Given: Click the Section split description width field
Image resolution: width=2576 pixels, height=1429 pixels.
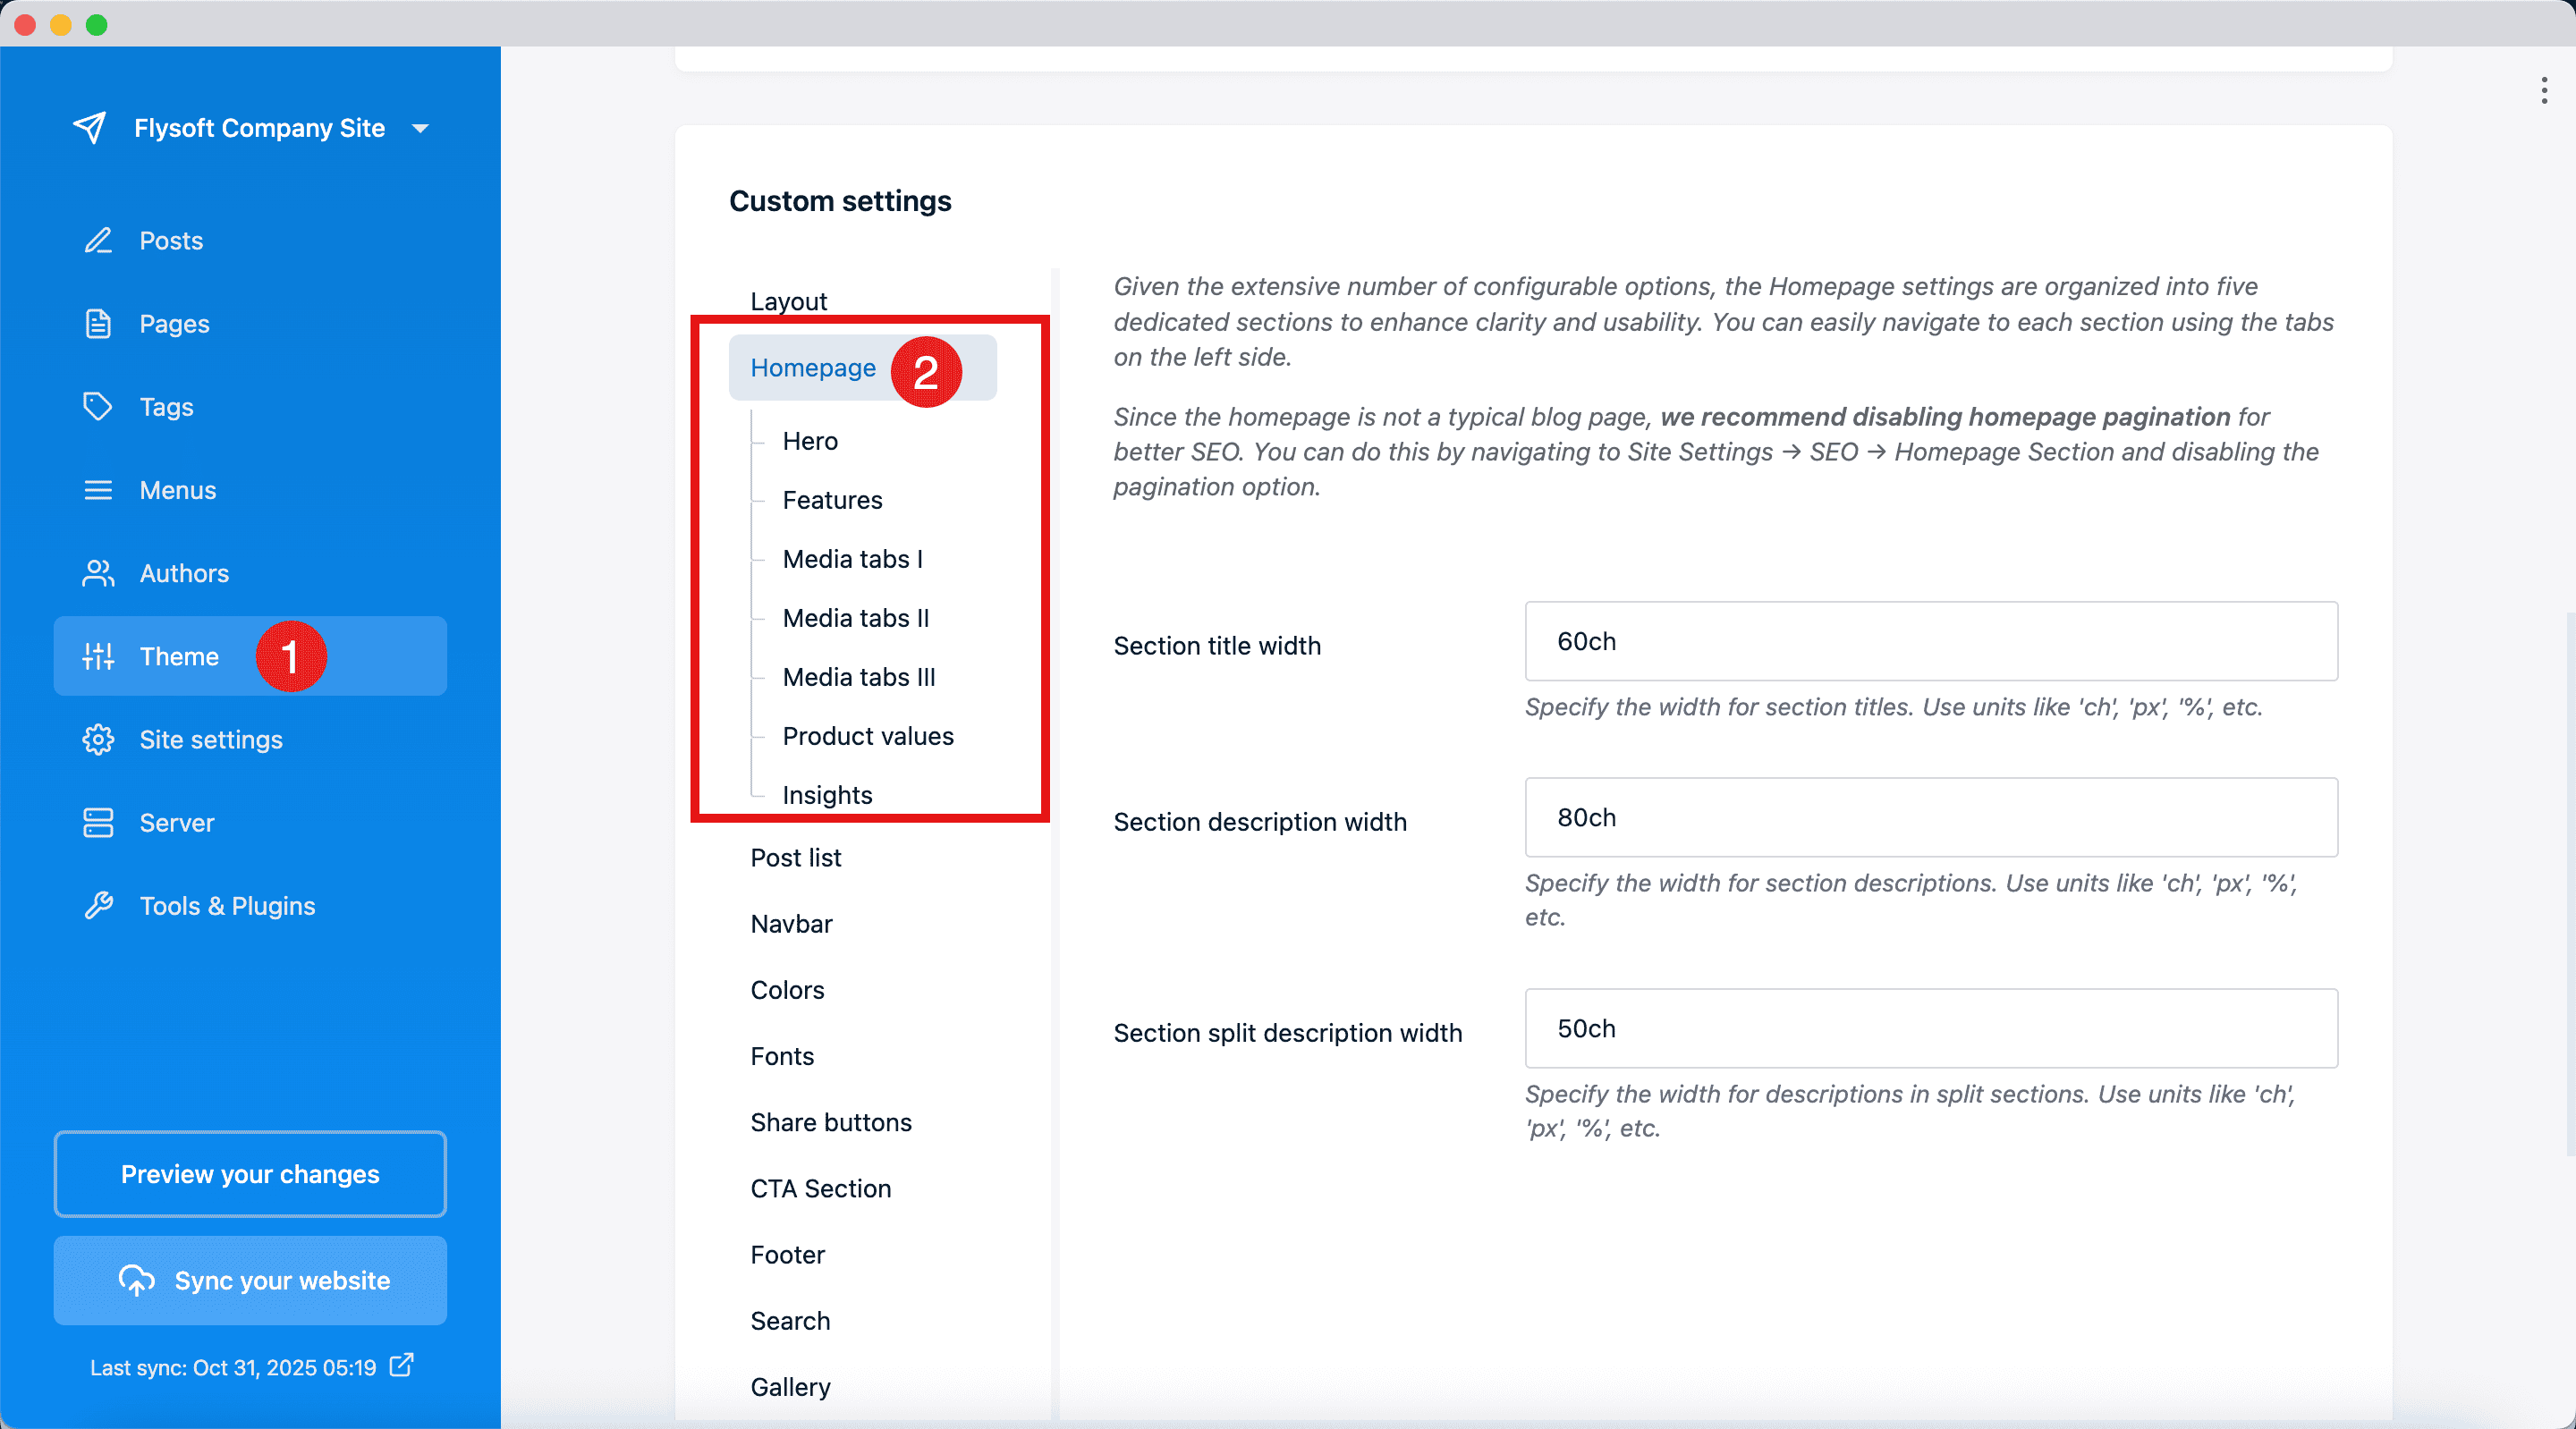Looking at the screenshot, I should click(1930, 1029).
